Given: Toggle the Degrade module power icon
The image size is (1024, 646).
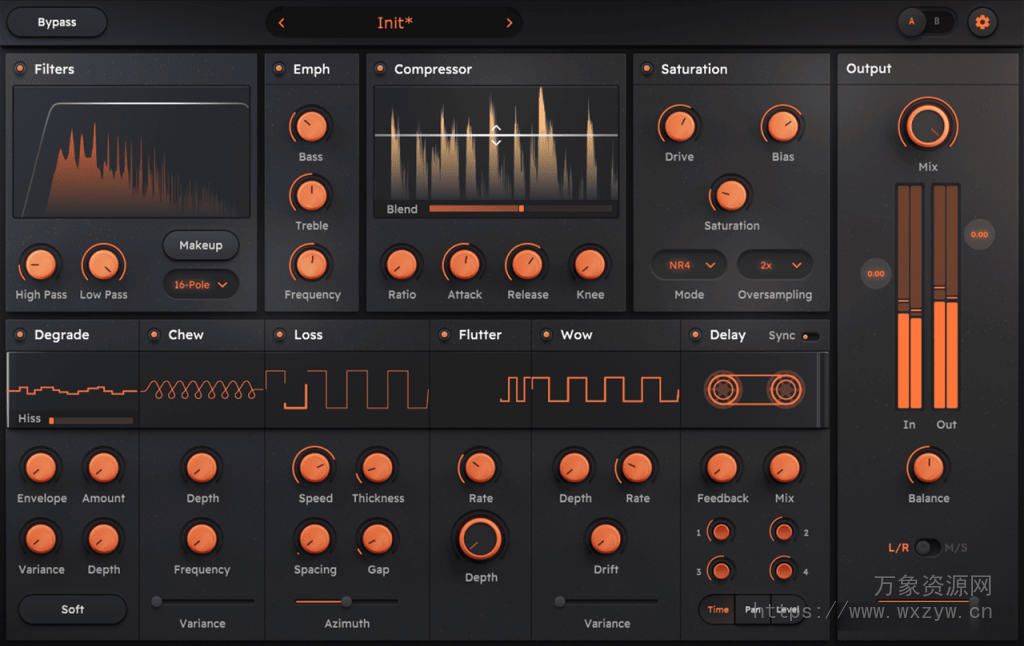Looking at the screenshot, I should coord(19,335).
